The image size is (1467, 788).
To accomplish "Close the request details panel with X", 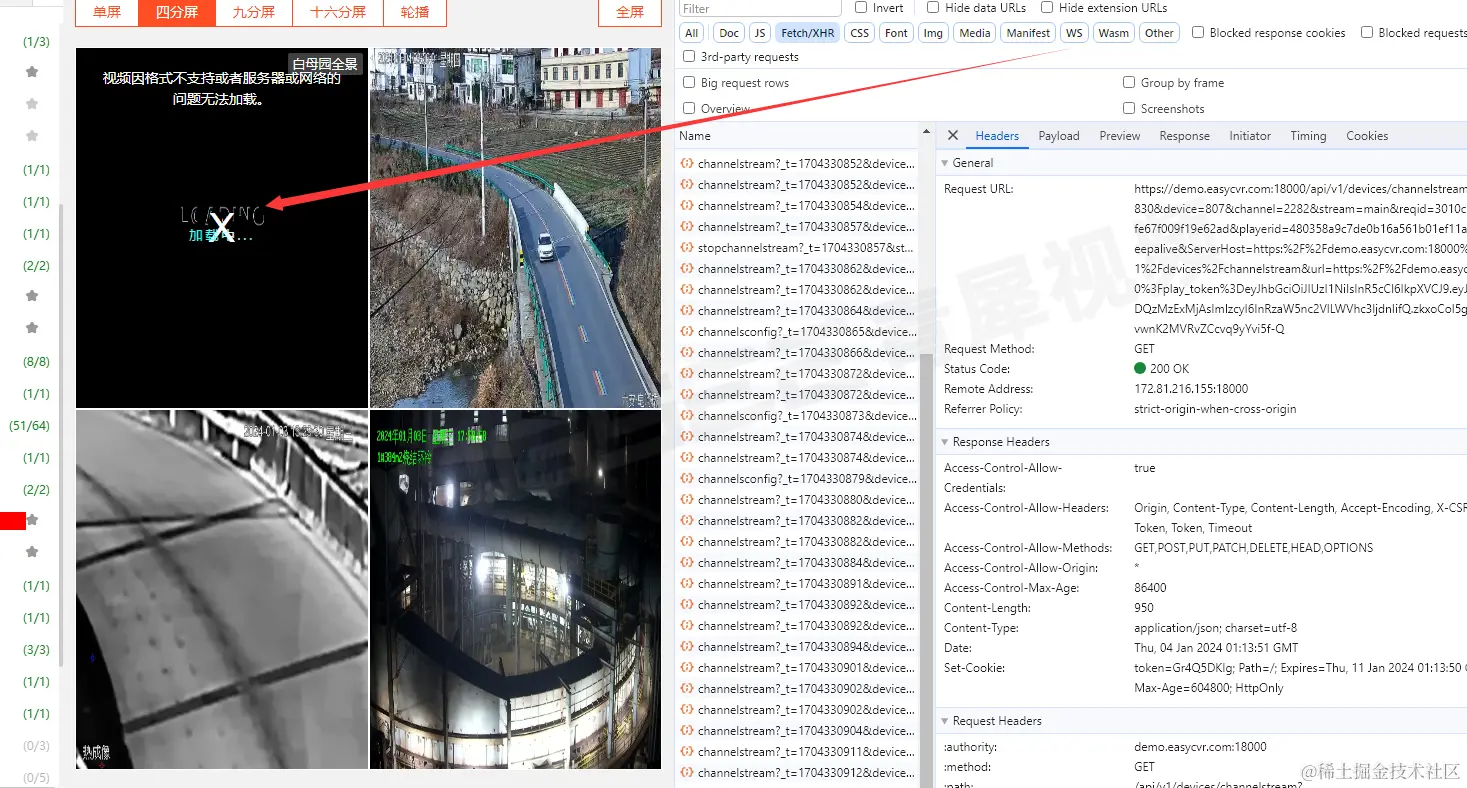I will [953, 136].
